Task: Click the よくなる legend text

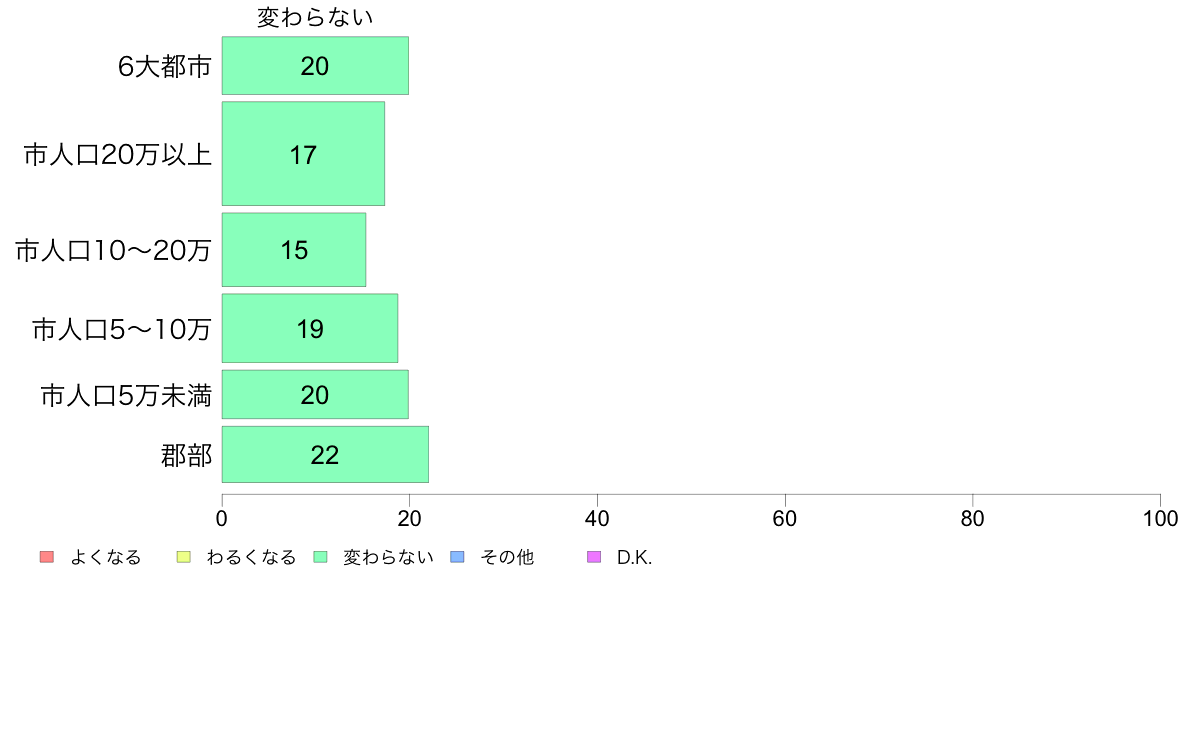Action: click(x=105, y=557)
